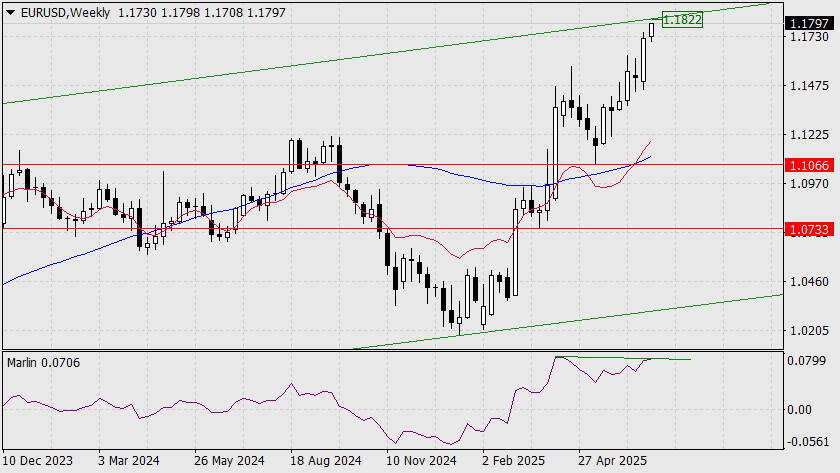This screenshot has width=840, height=473.
Task: Select the 0.0799 Marlin scale value
Action: tap(807, 361)
